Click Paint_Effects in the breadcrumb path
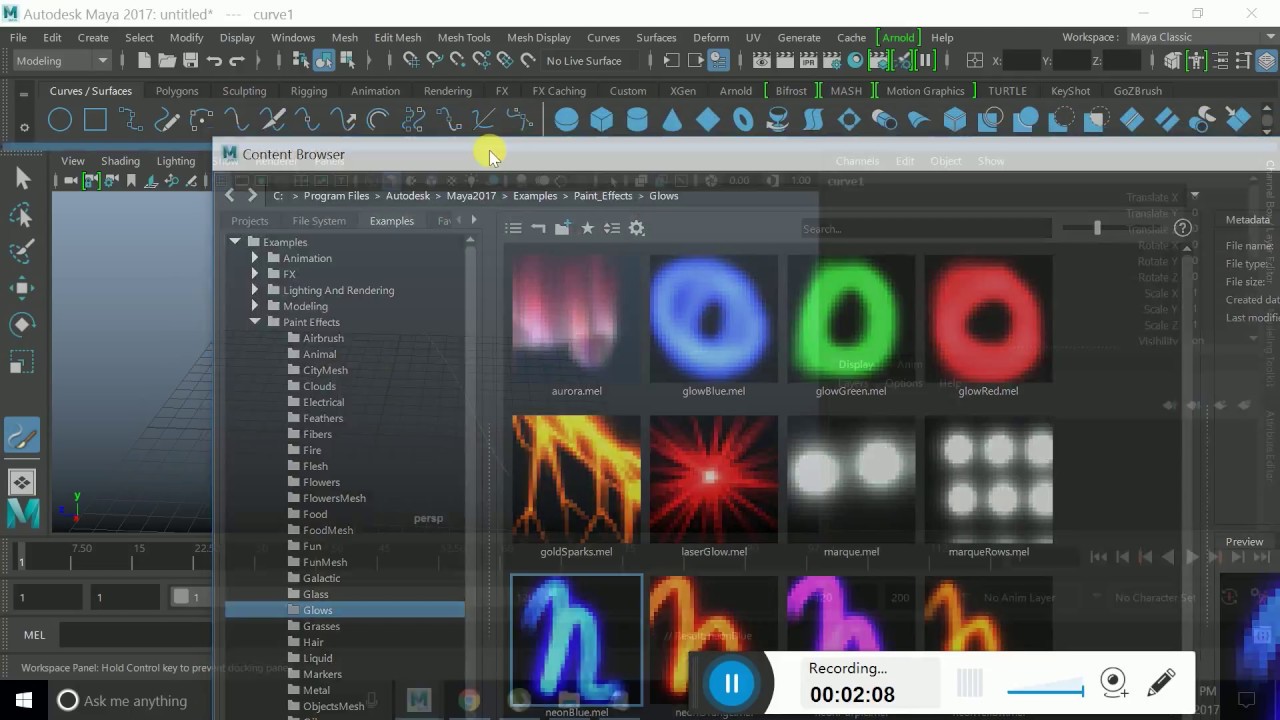This screenshot has height=720, width=1280. pyautogui.click(x=603, y=196)
